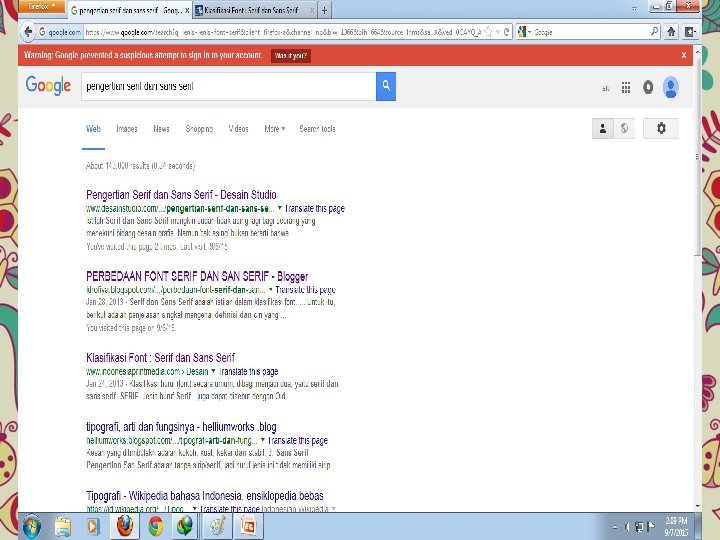The image size is (720, 540).
Task: Click magnifier in Firefox search box
Action: click(655, 32)
